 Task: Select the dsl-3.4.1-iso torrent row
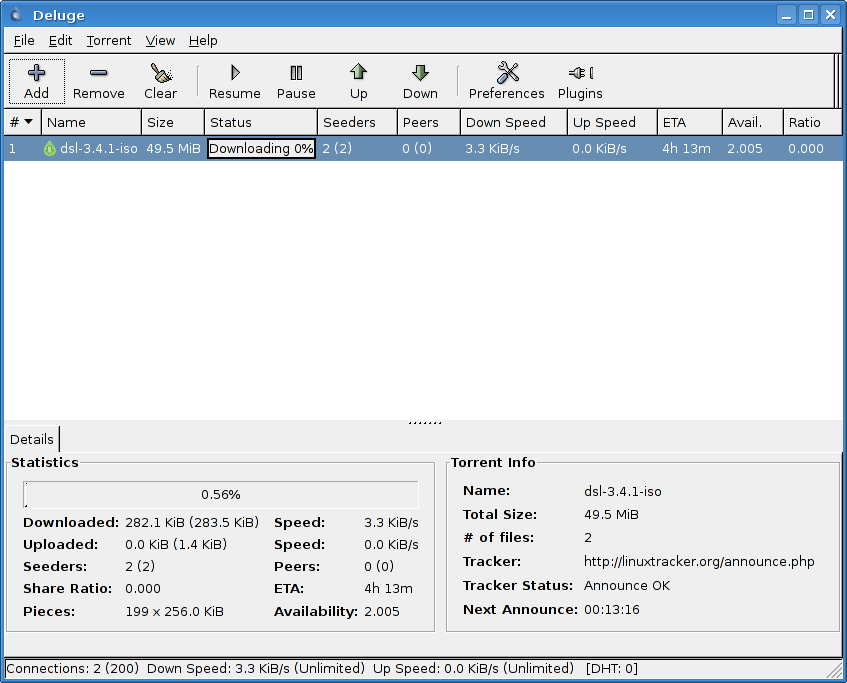98,149
